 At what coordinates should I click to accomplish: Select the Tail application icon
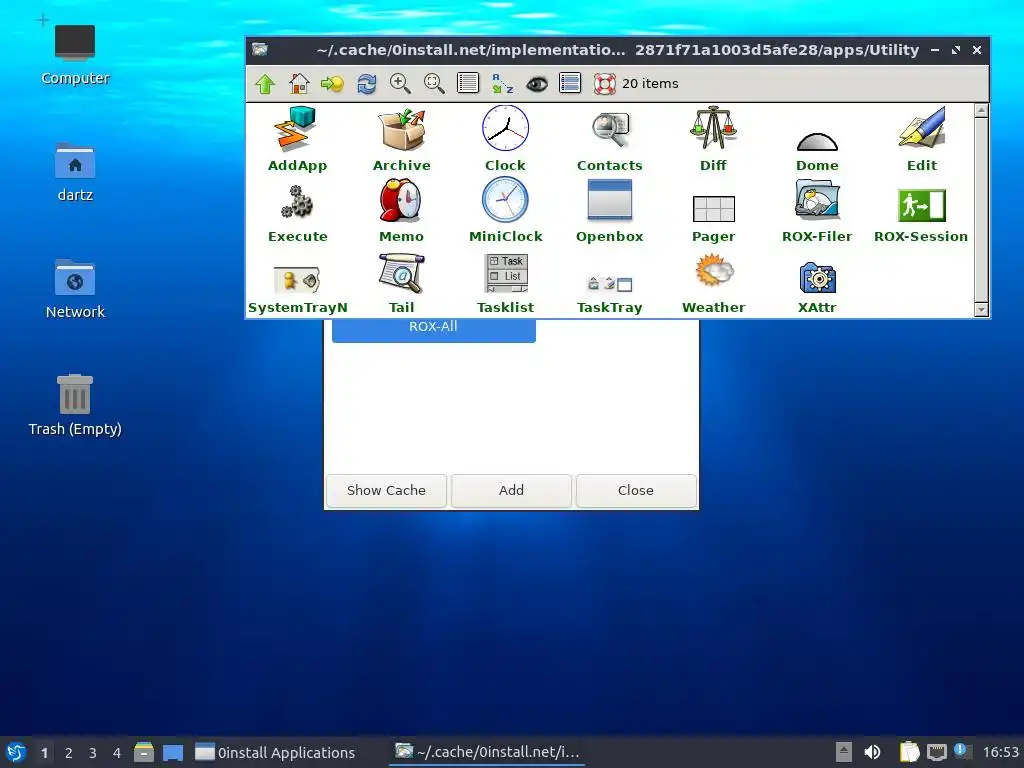402,273
